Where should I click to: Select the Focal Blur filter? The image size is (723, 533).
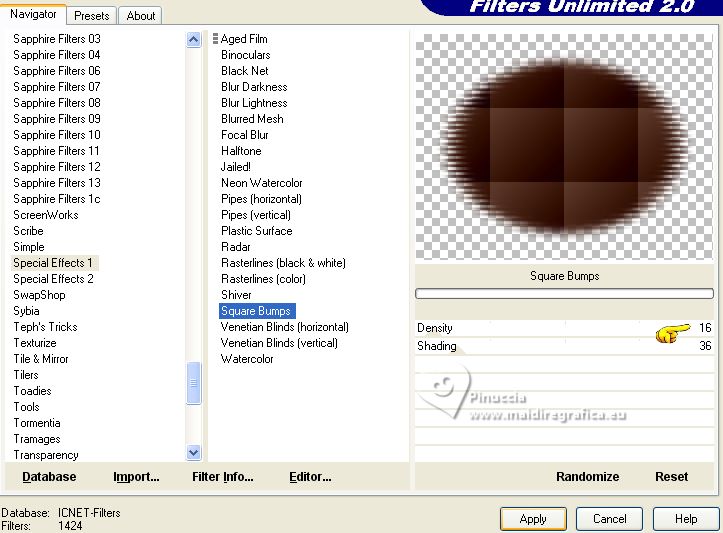click(244, 135)
